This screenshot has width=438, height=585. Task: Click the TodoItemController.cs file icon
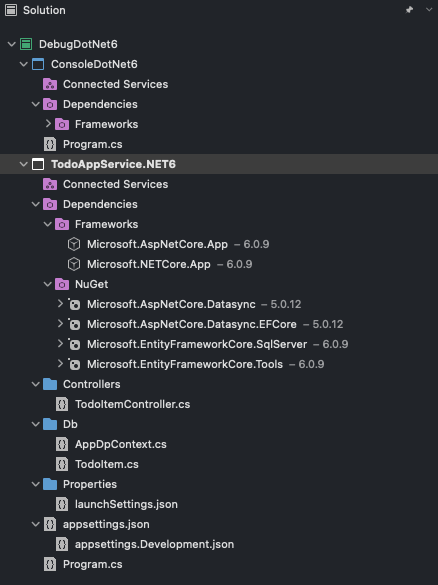[62, 404]
